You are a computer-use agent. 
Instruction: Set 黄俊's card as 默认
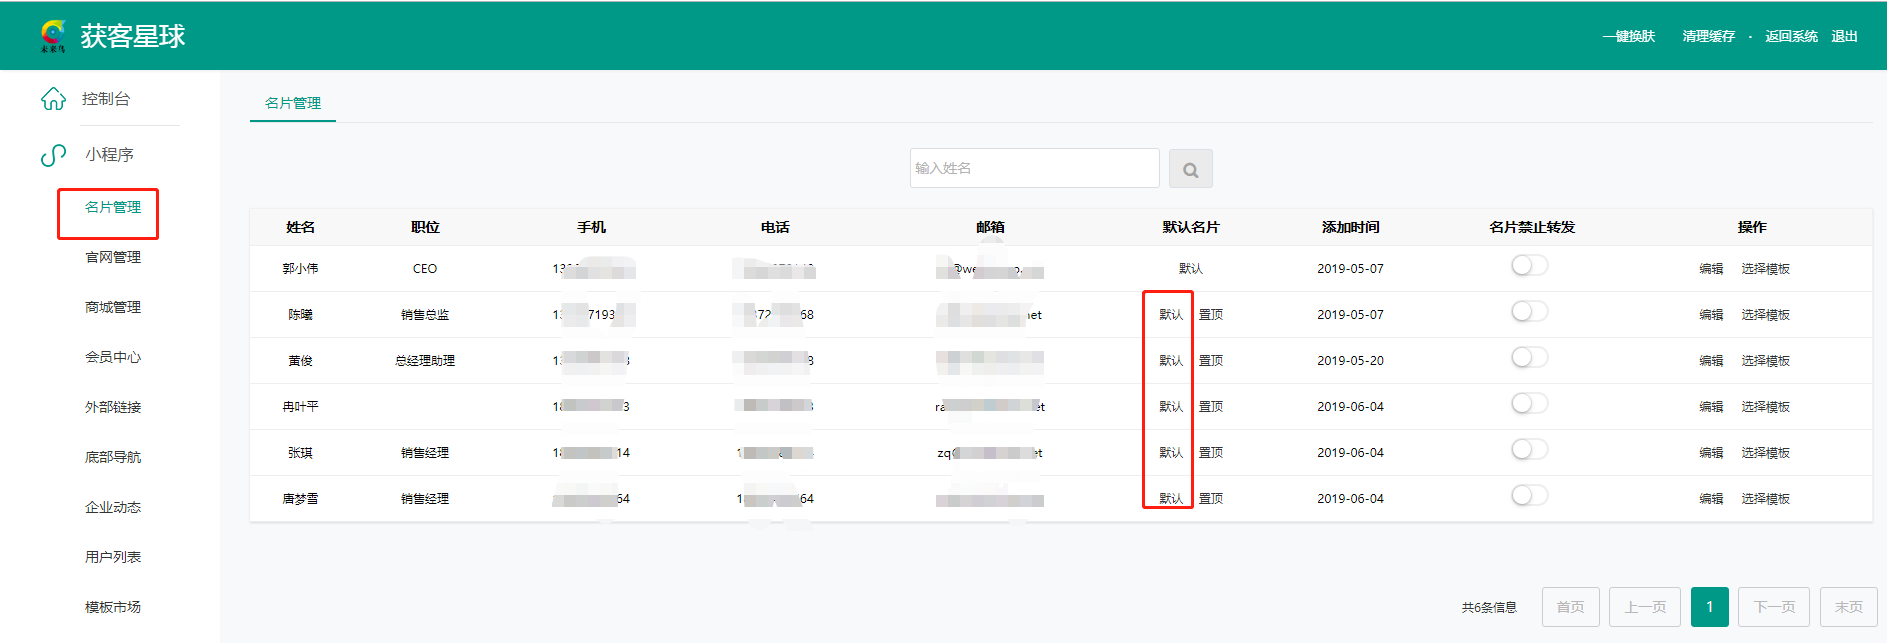pos(1171,361)
